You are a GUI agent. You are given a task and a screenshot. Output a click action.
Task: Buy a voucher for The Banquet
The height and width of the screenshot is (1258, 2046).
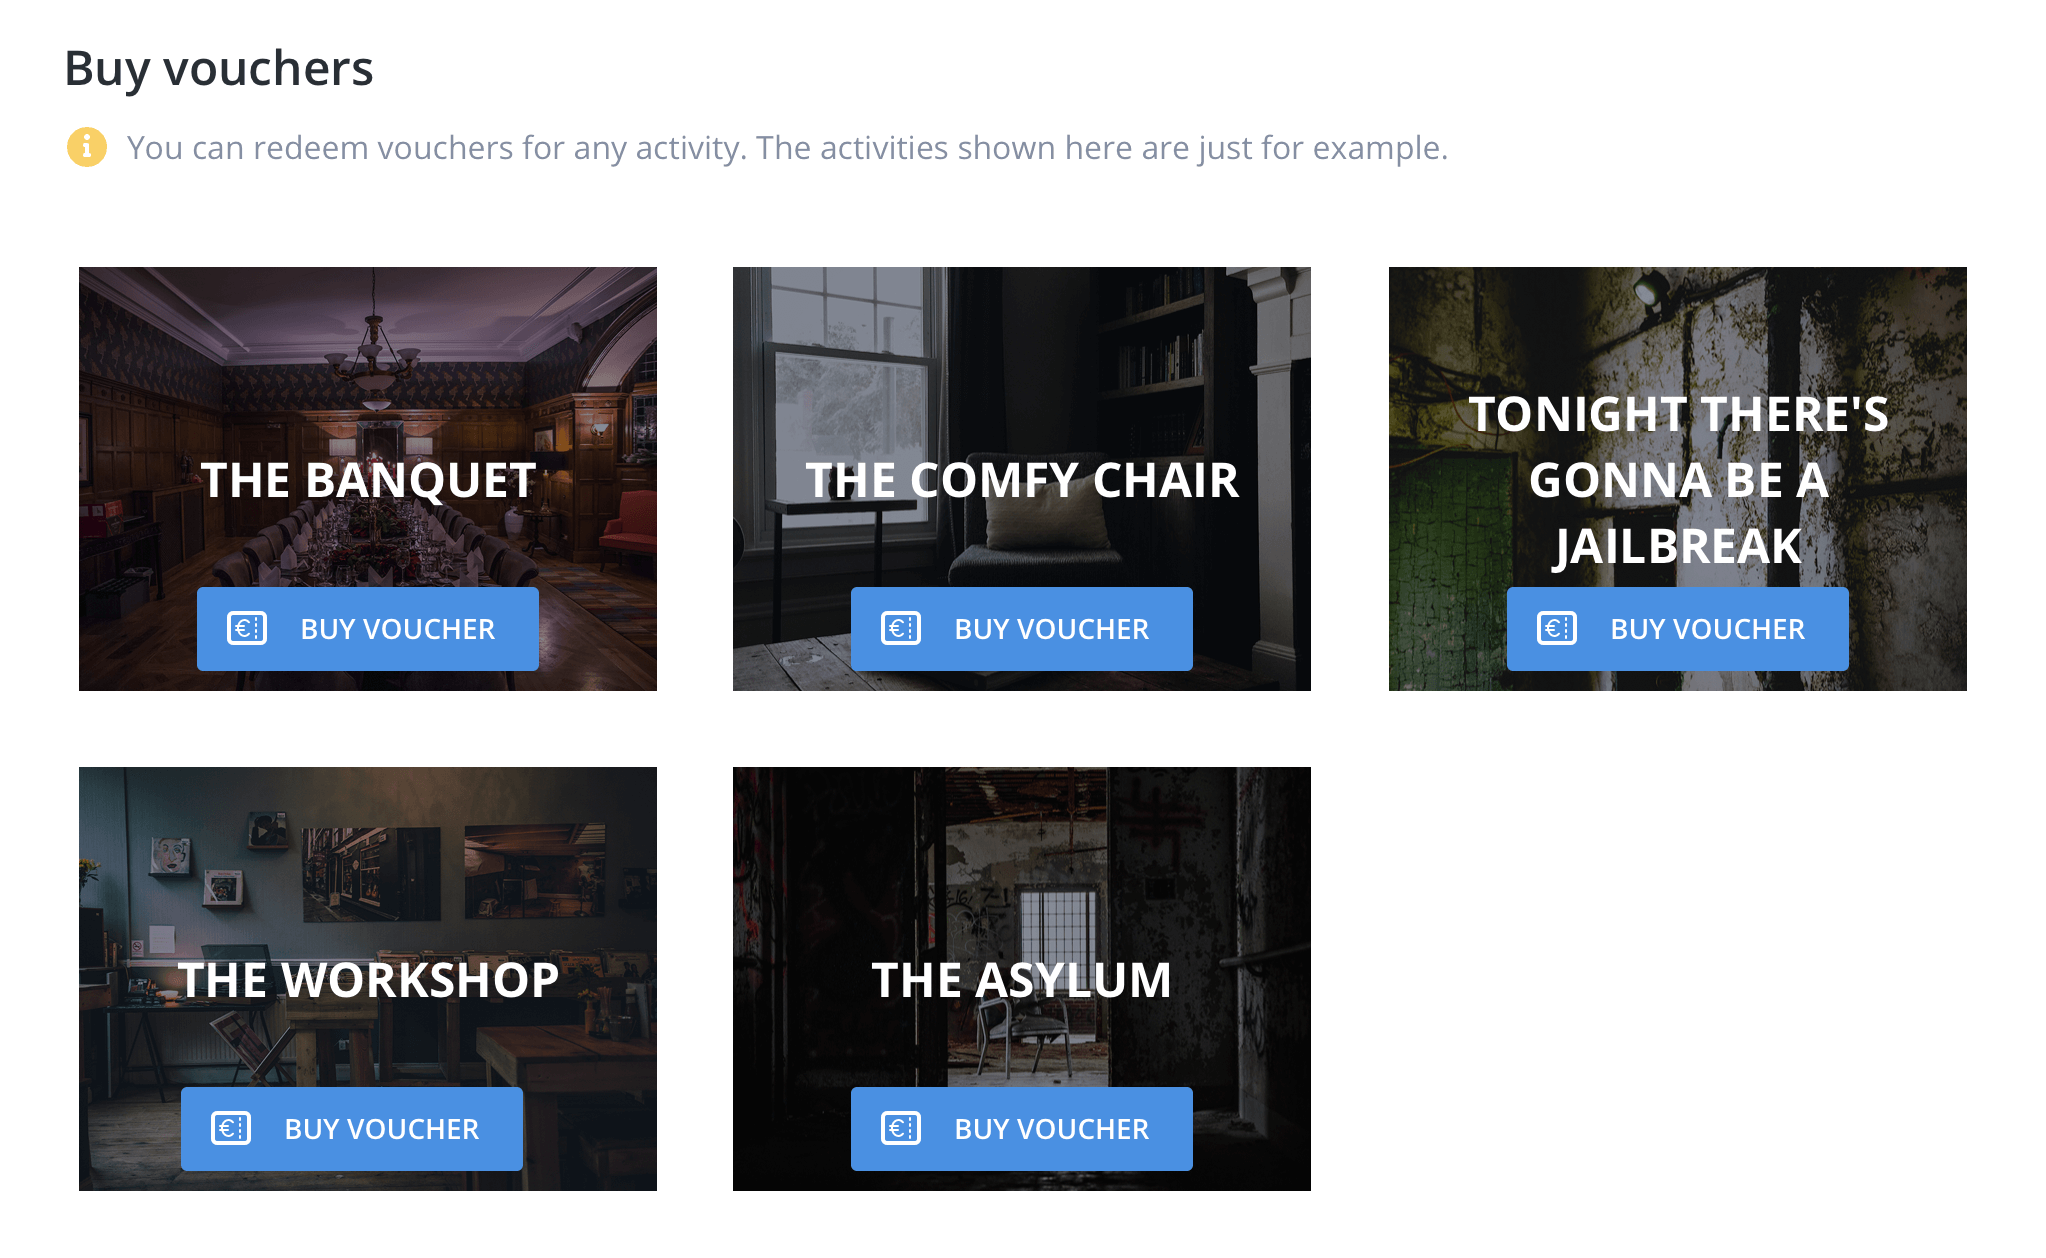(x=368, y=629)
